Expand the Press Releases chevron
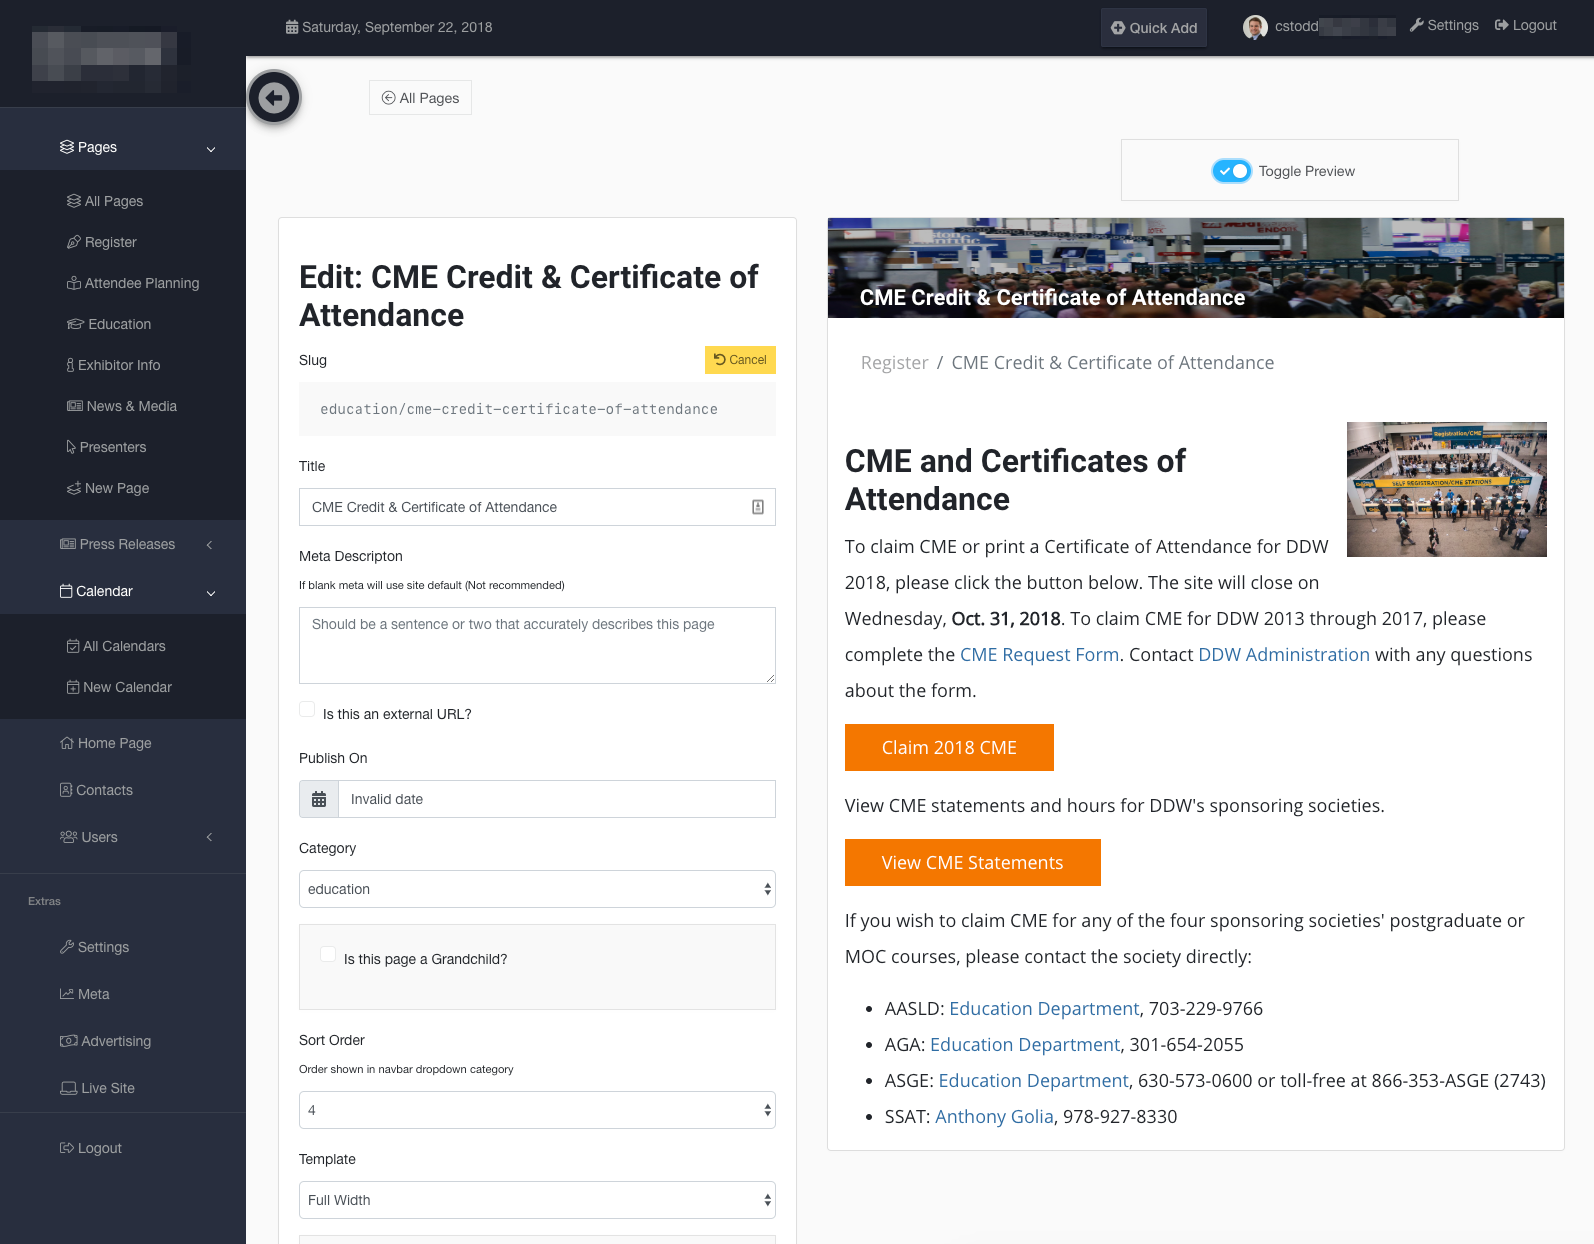Viewport: 1594px width, 1244px height. [x=210, y=545]
